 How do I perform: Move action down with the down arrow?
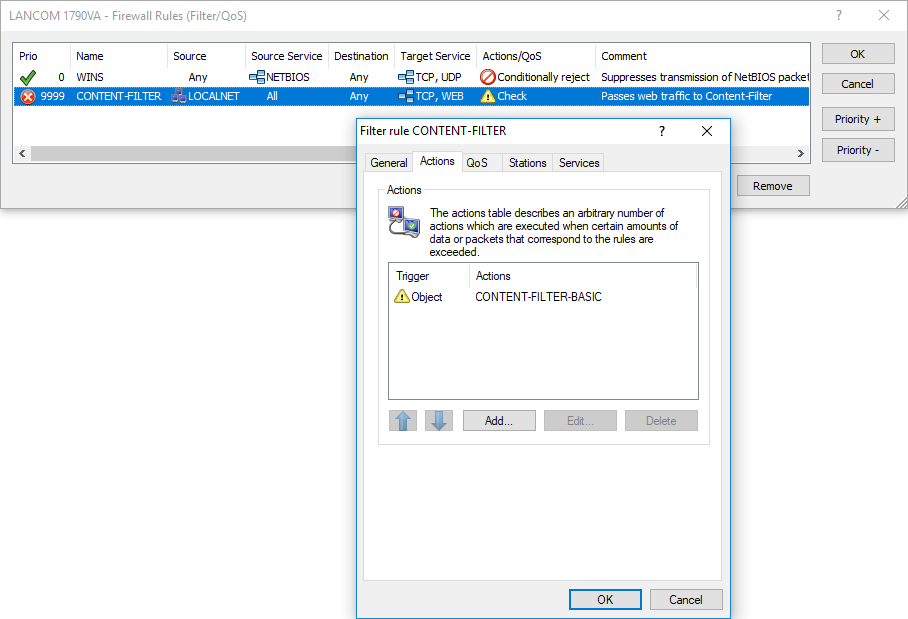click(x=438, y=421)
